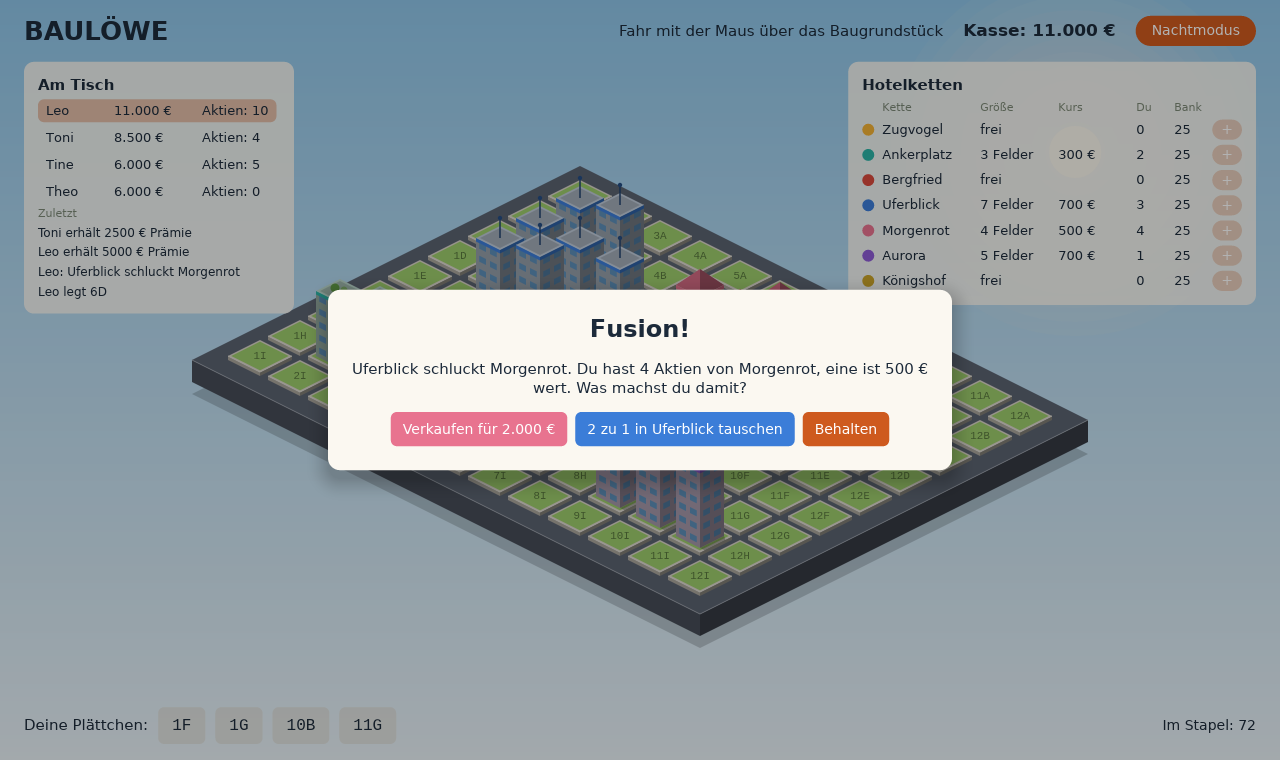Select board plot 3A
Screen dimensions: 1280x760
(x=660, y=236)
